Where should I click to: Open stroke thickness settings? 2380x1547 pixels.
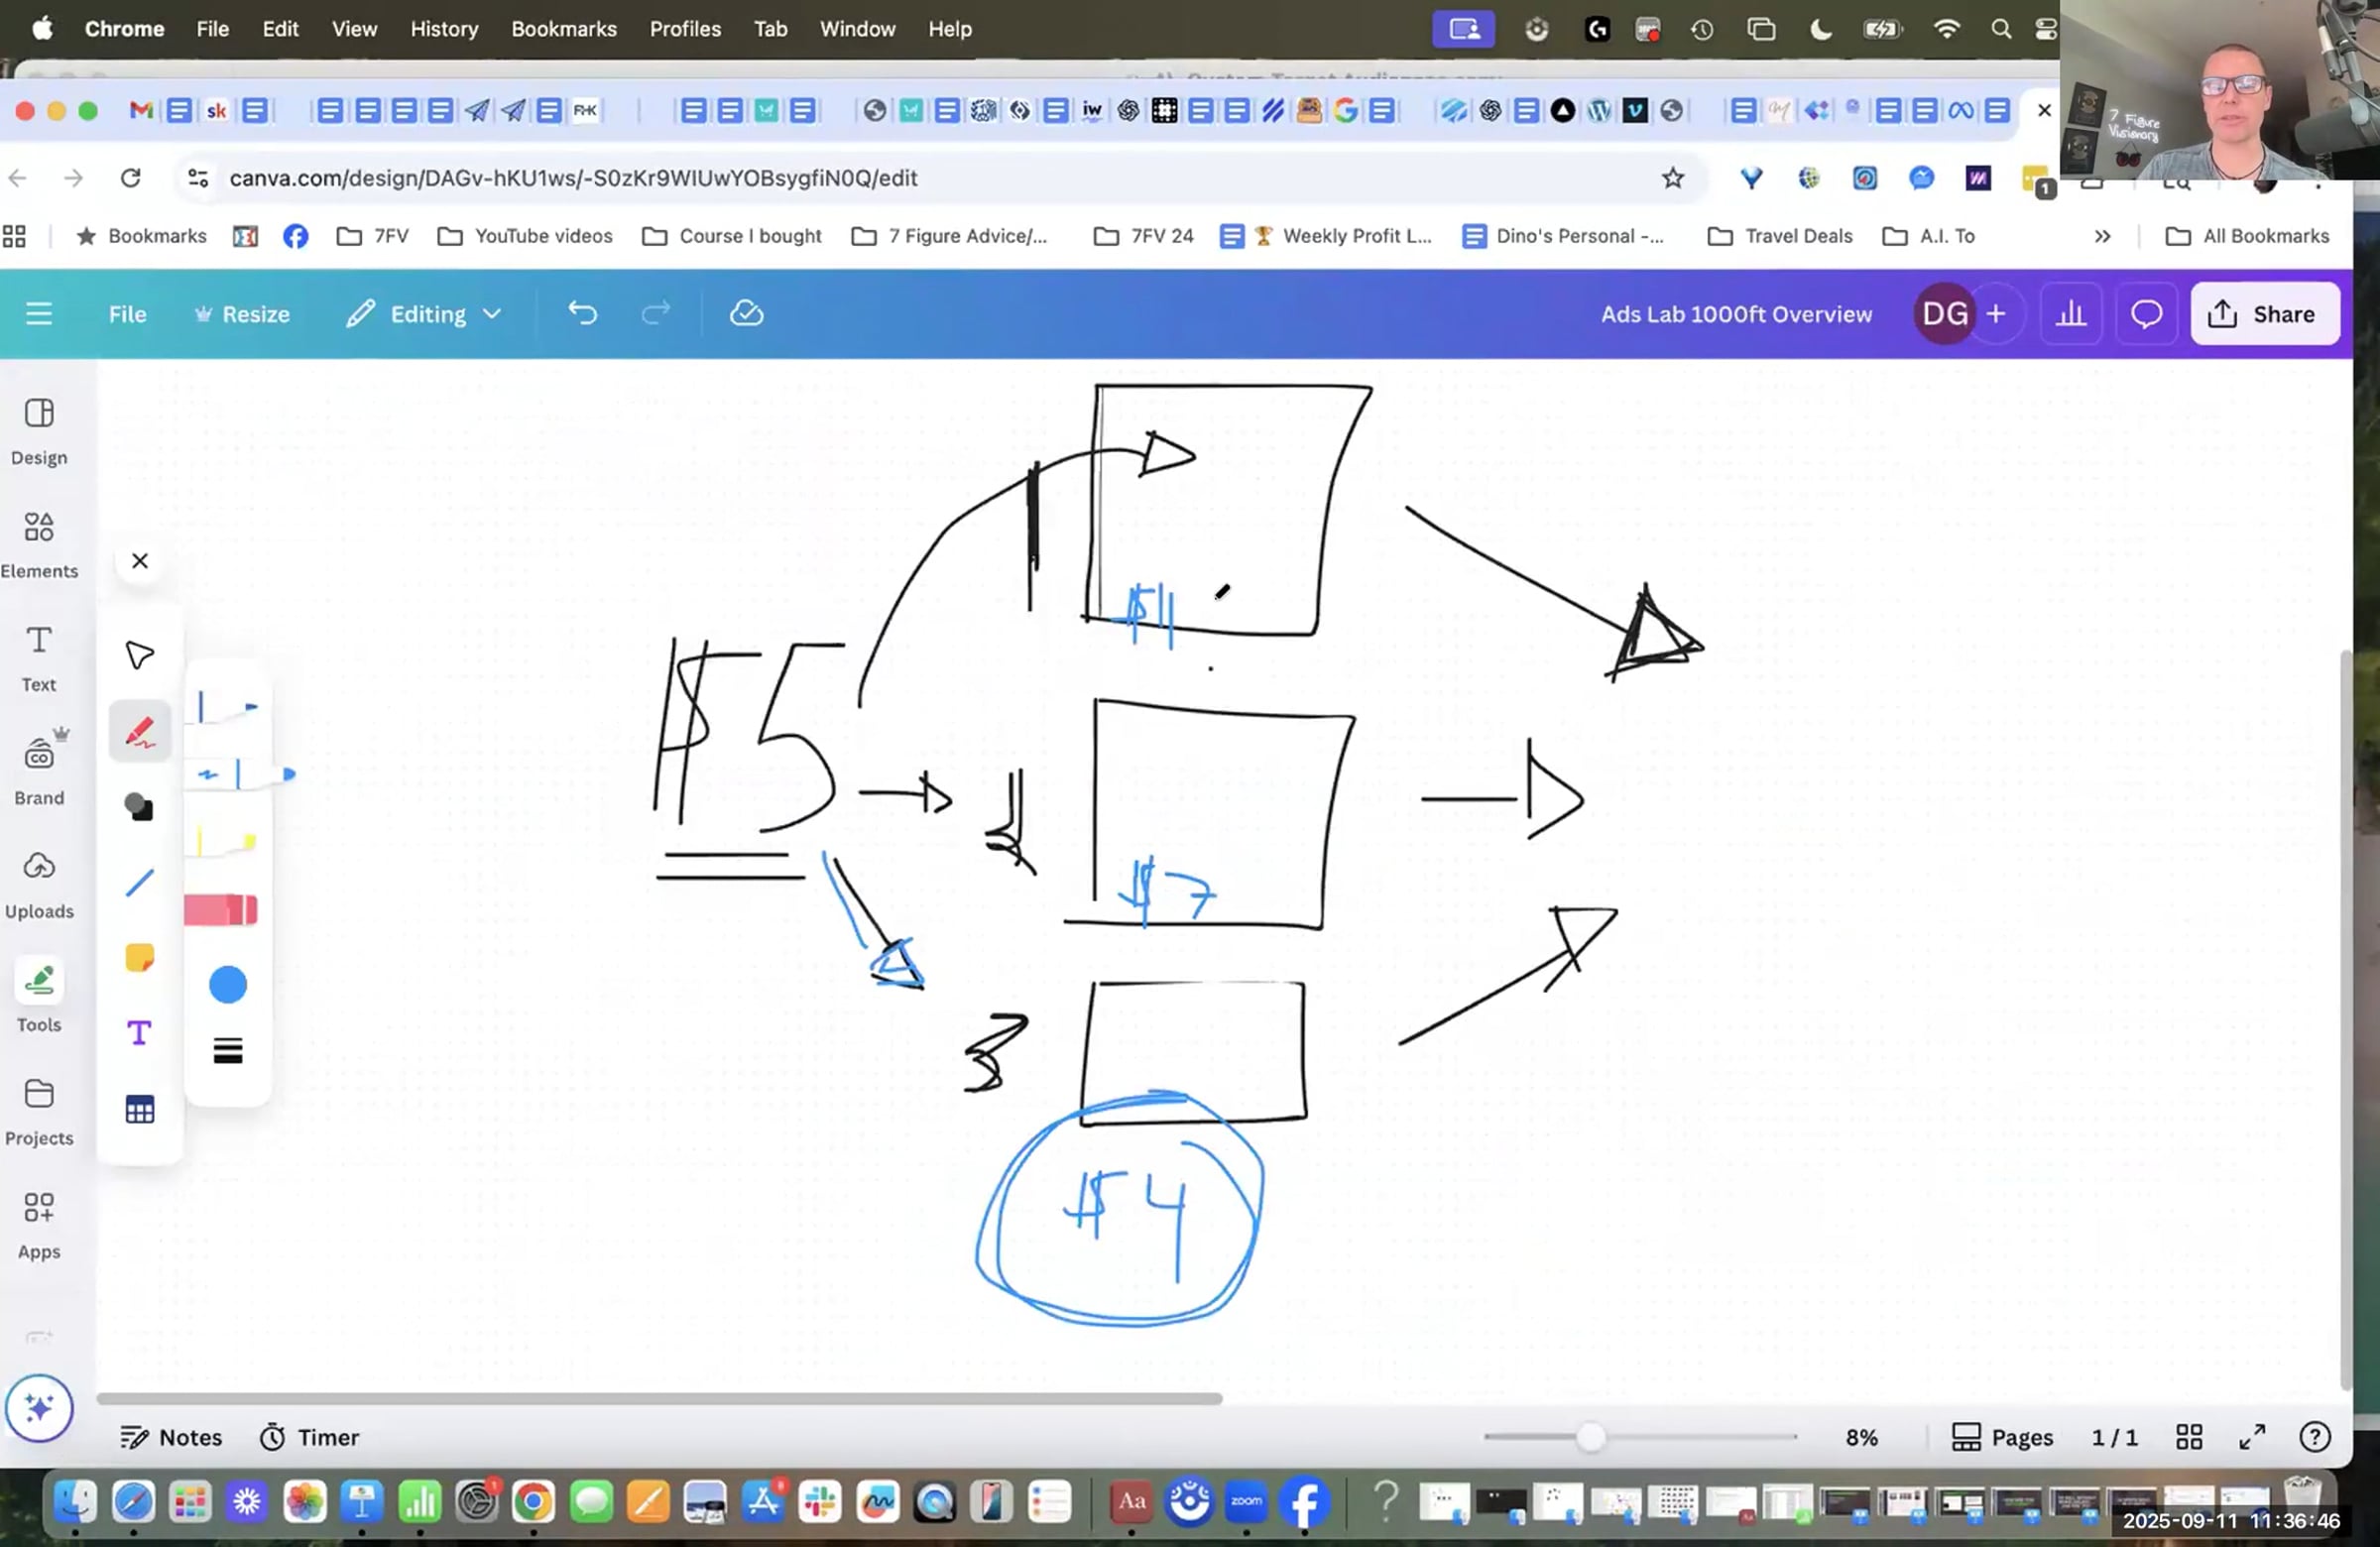pyautogui.click(x=227, y=1051)
